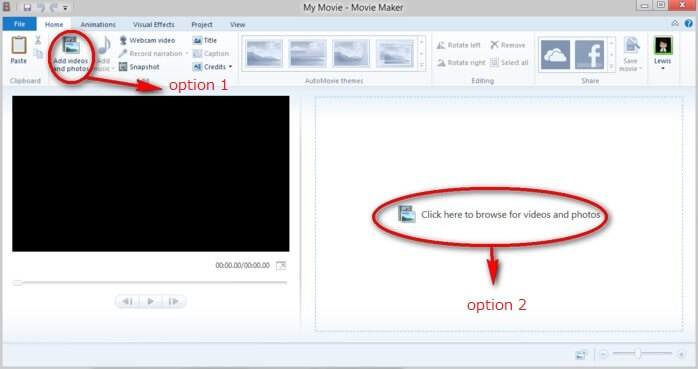Share the movie to Facebook

(x=589, y=55)
